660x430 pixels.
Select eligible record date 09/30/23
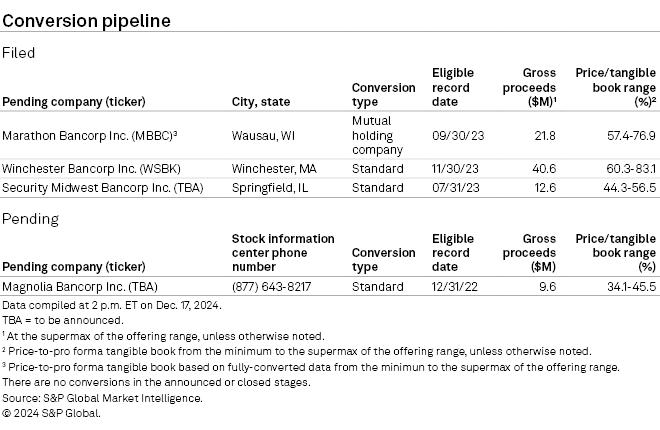pyautogui.click(x=455, y=134)
